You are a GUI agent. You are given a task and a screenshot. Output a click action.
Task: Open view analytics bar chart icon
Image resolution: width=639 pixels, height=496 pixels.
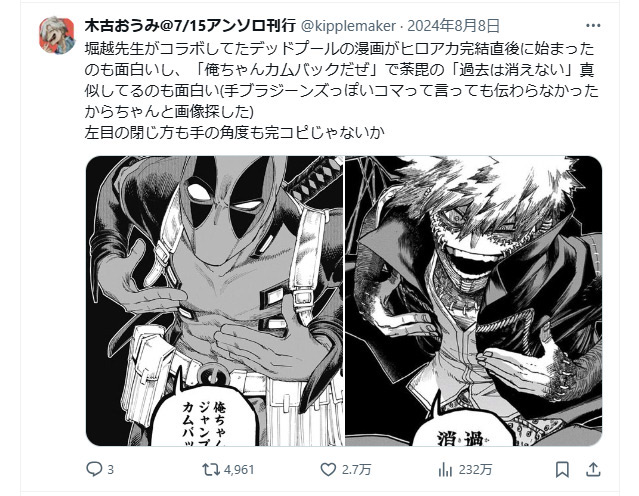445,470
